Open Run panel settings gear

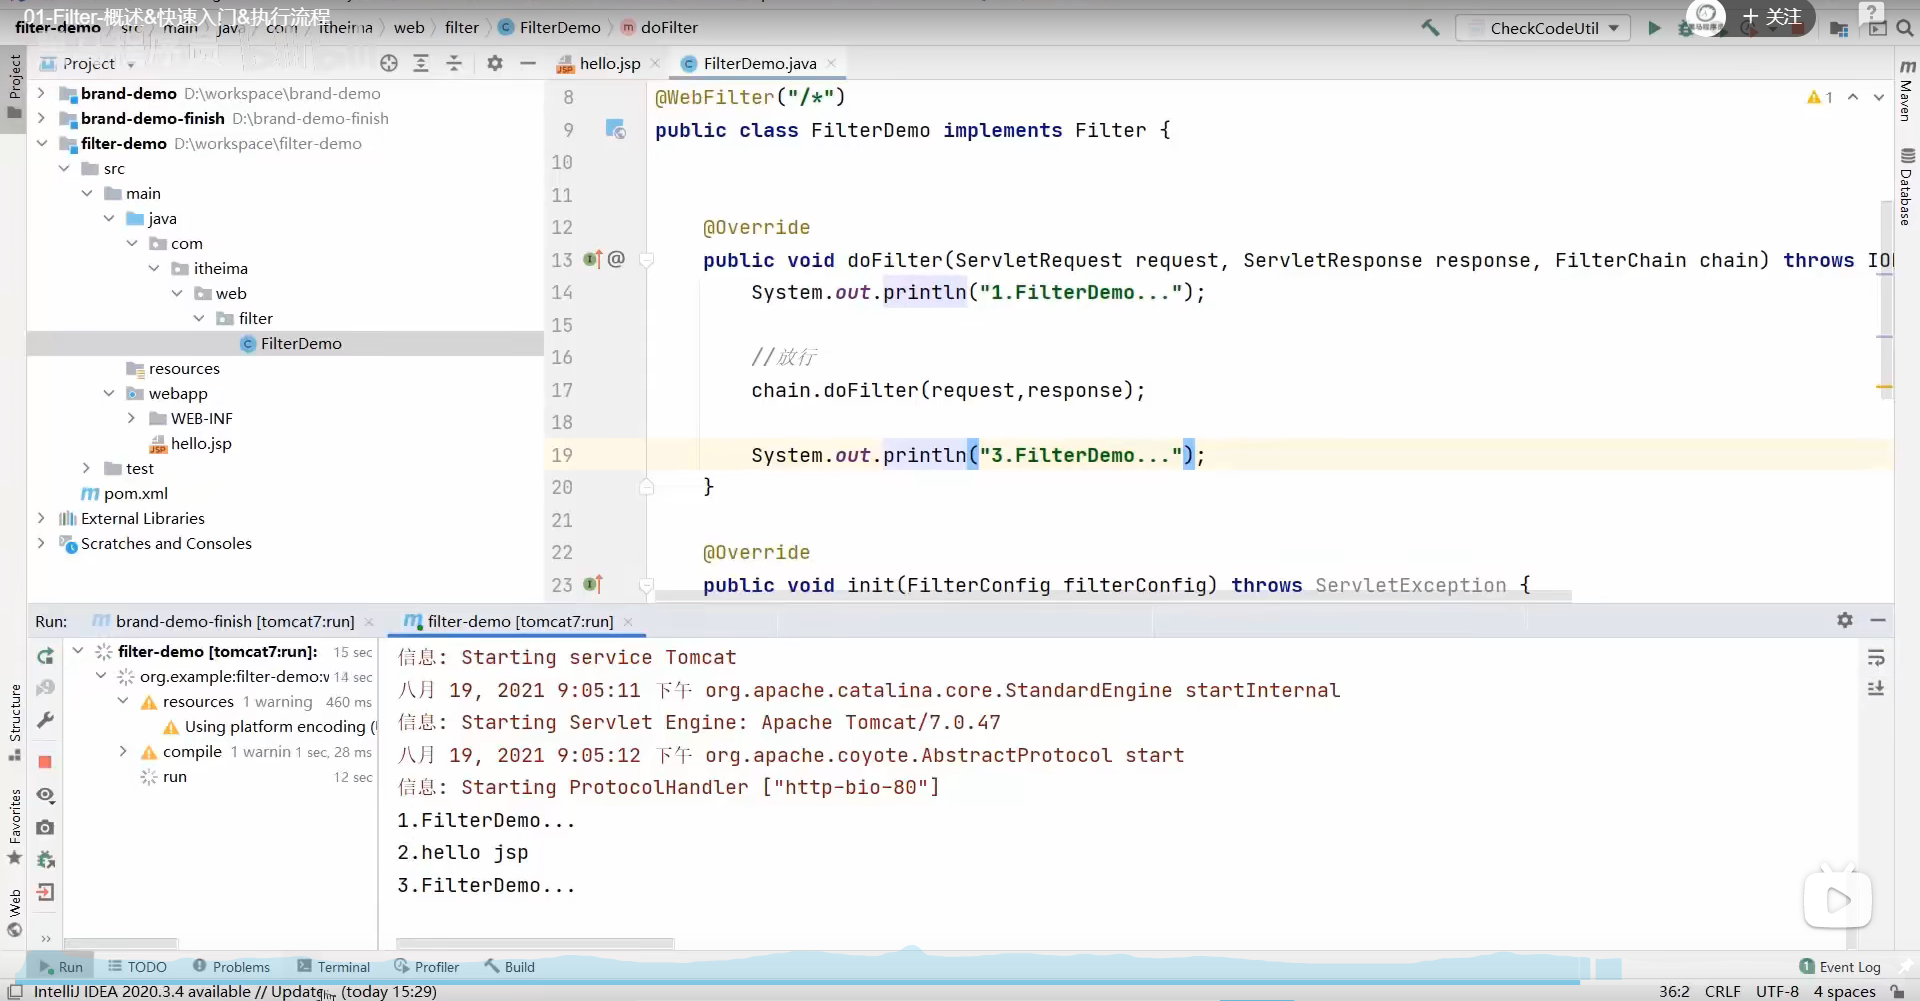point(1845,620)
